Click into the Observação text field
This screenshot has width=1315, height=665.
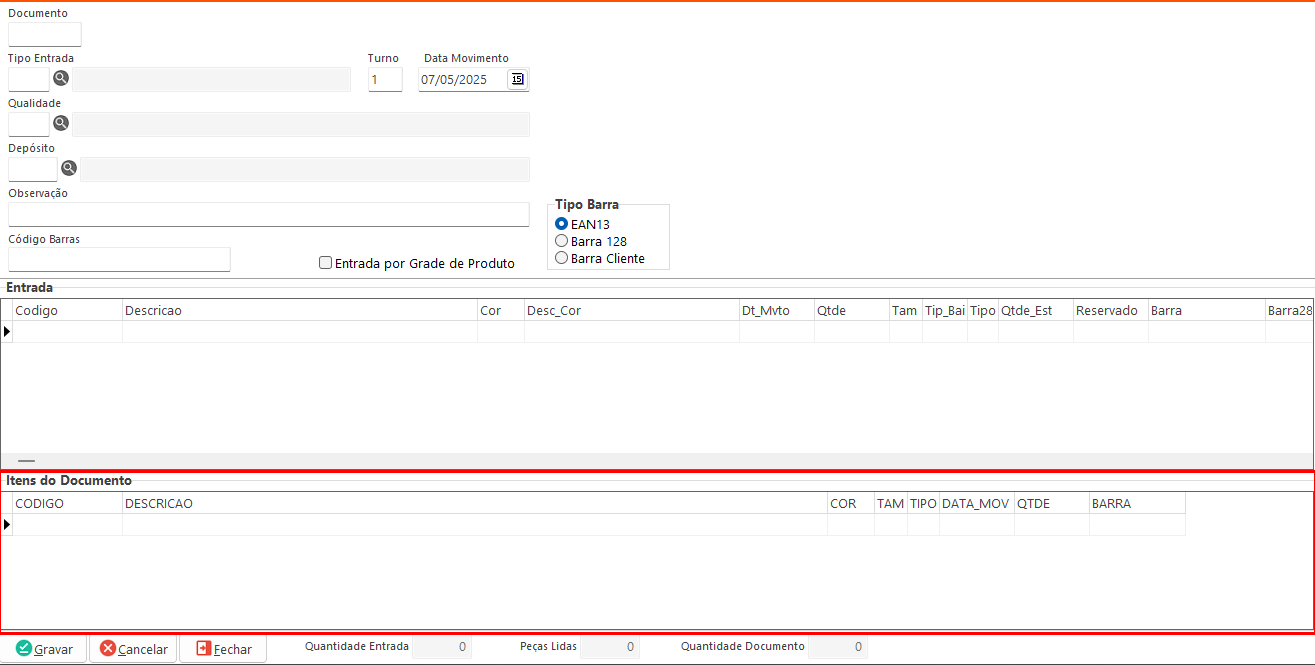pos(268,215)
